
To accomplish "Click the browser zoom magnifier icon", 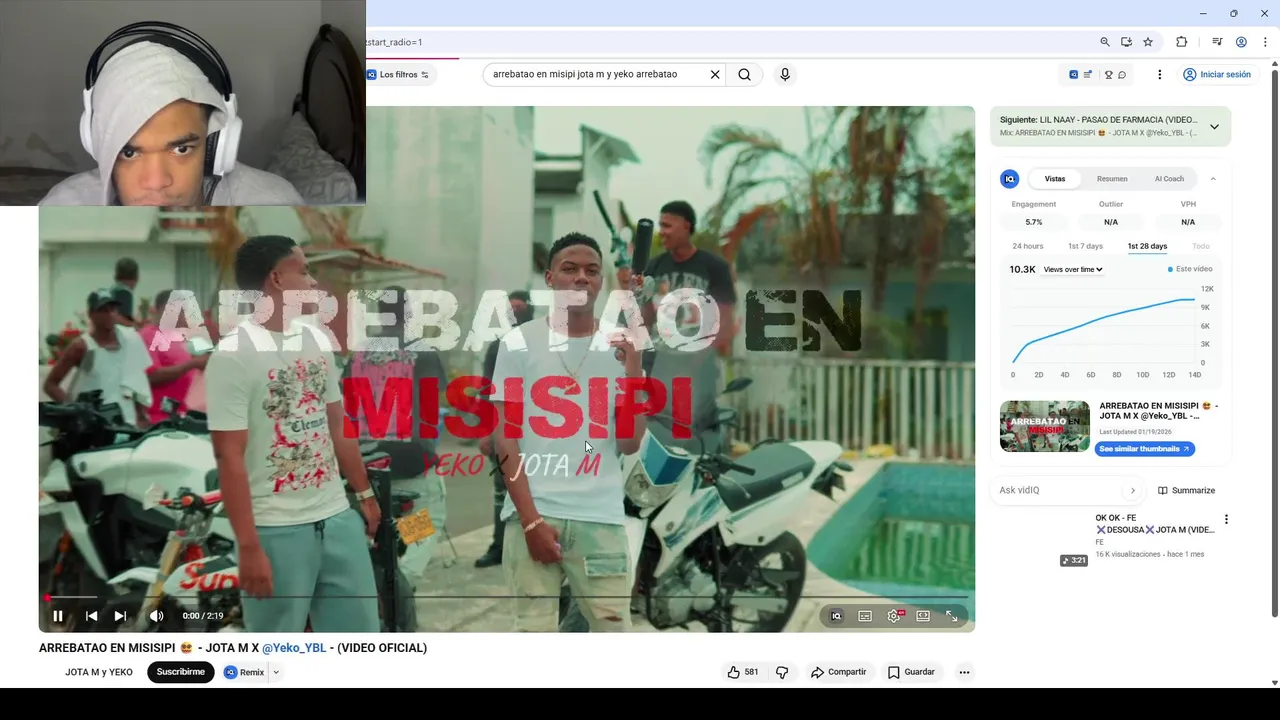I will 1105,42.
